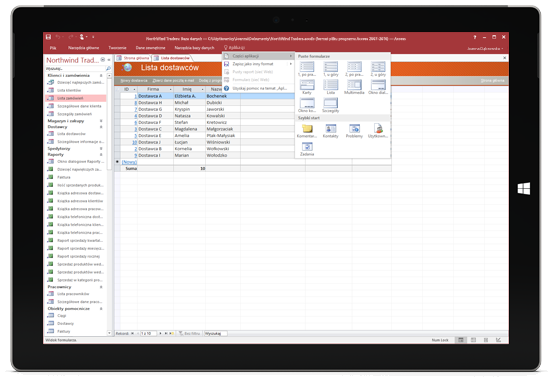
Task: Click the navigation pane search field
Action: click(75, 69)
